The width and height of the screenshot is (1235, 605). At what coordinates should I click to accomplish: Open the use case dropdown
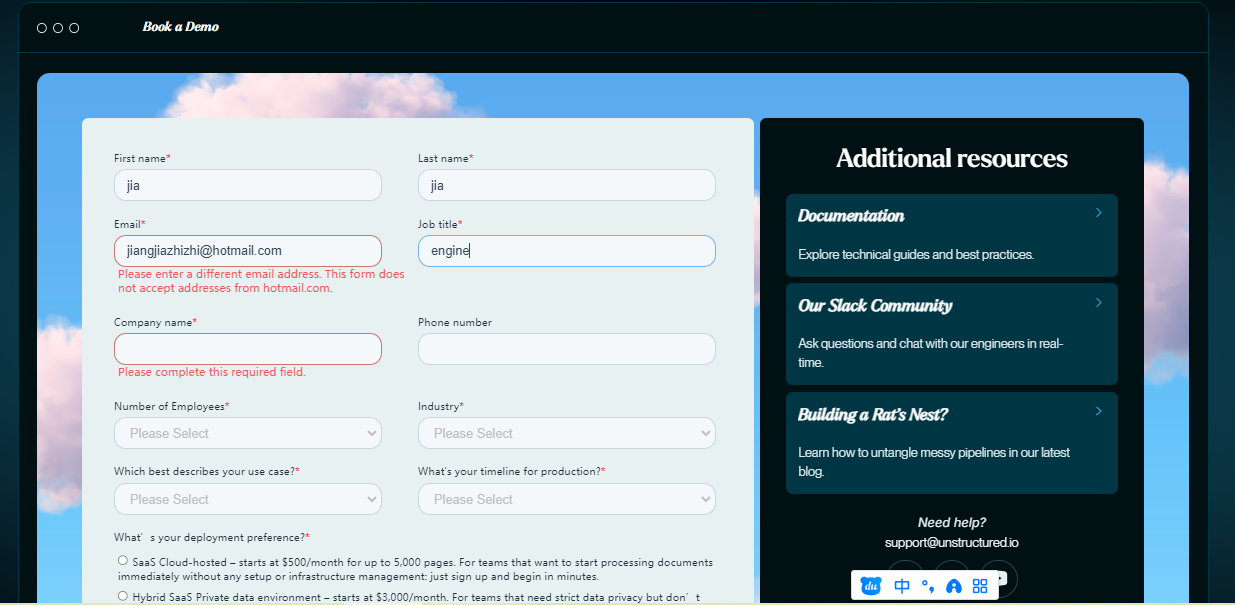click(x=248, y=499)
